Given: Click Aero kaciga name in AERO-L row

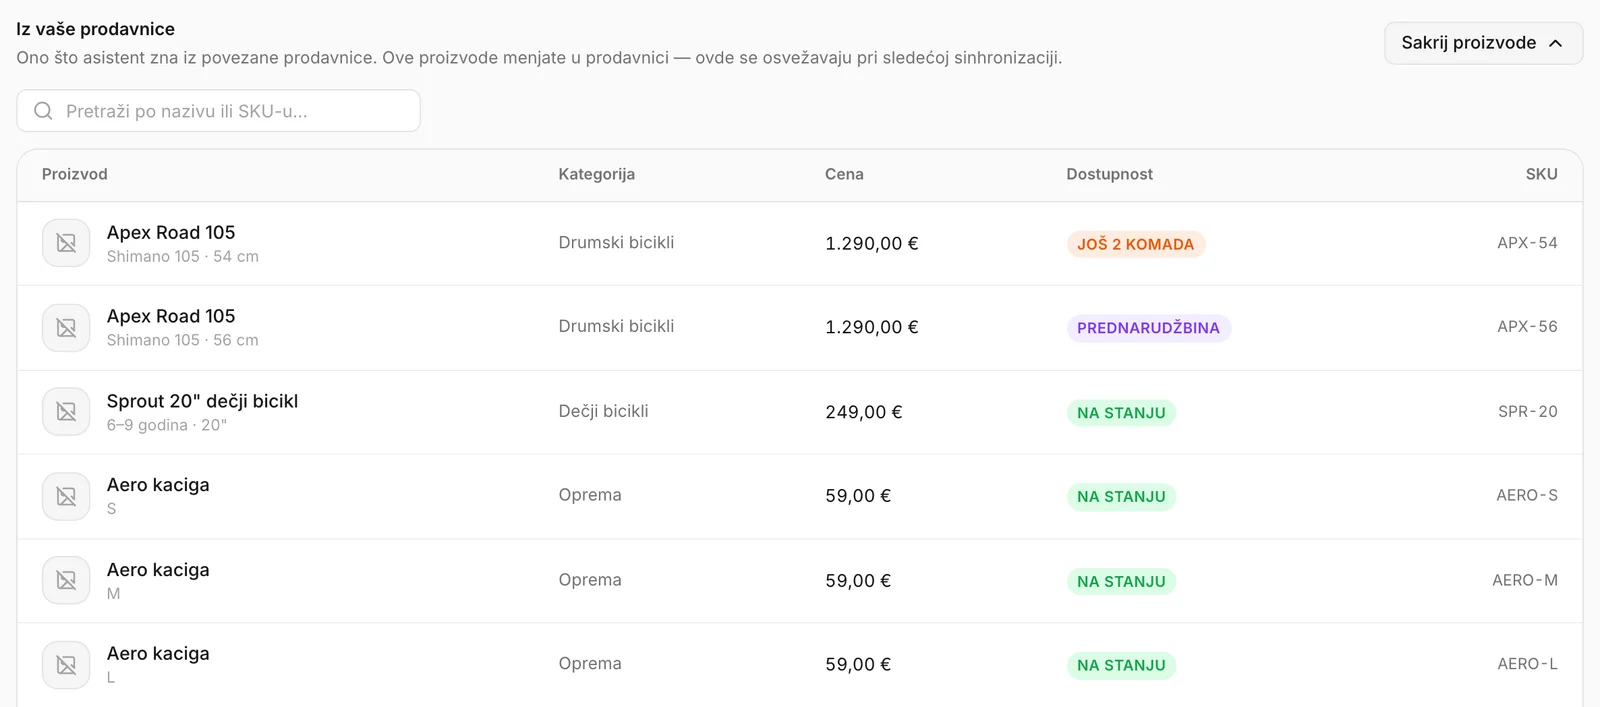Looking at the screenshot, I should (x=158, y=654).
